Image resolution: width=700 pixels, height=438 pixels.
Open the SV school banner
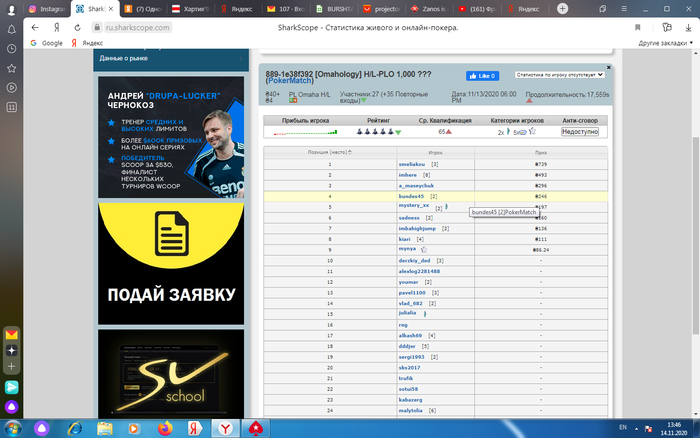[171, 374]
